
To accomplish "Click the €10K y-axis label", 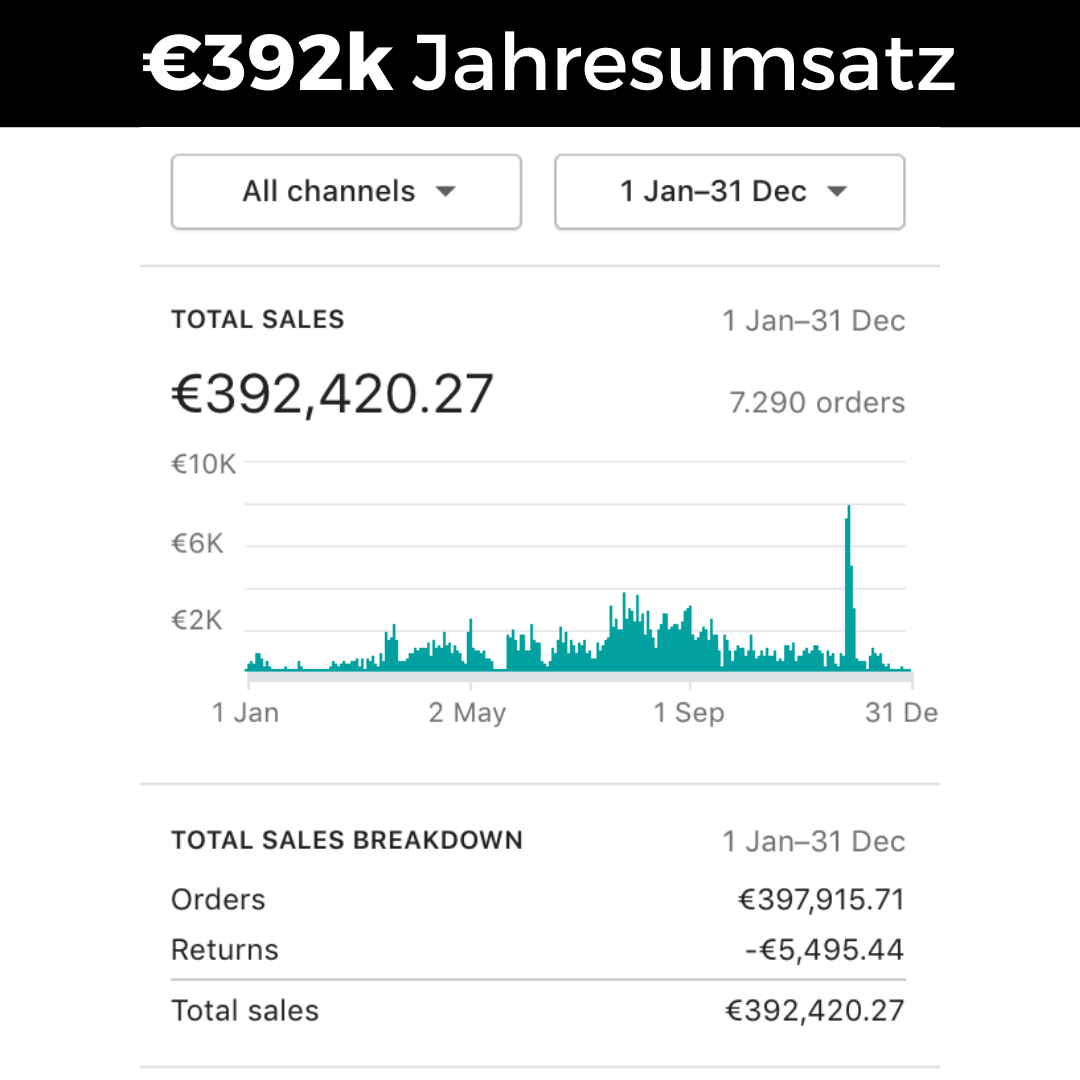I will (203, 464).
